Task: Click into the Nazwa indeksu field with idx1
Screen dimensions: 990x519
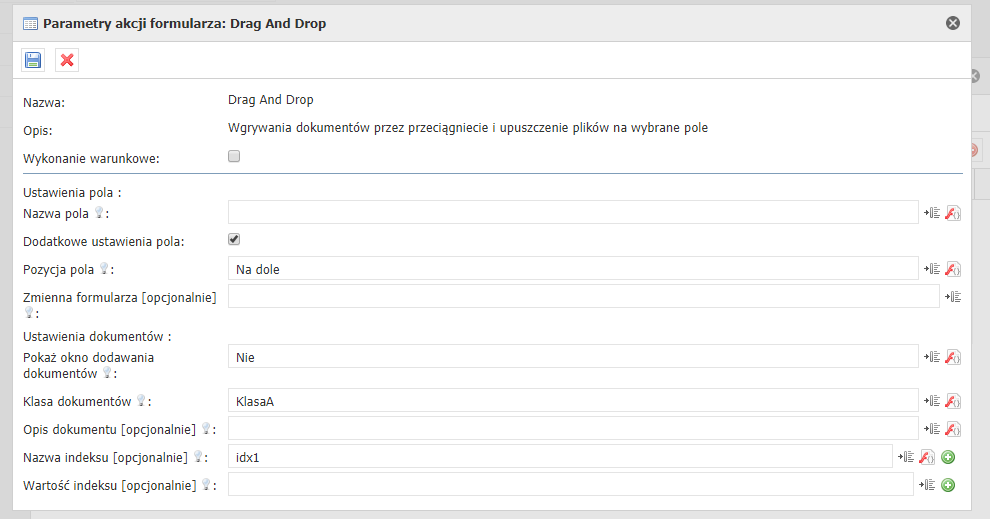Action: tap(560, 456)
